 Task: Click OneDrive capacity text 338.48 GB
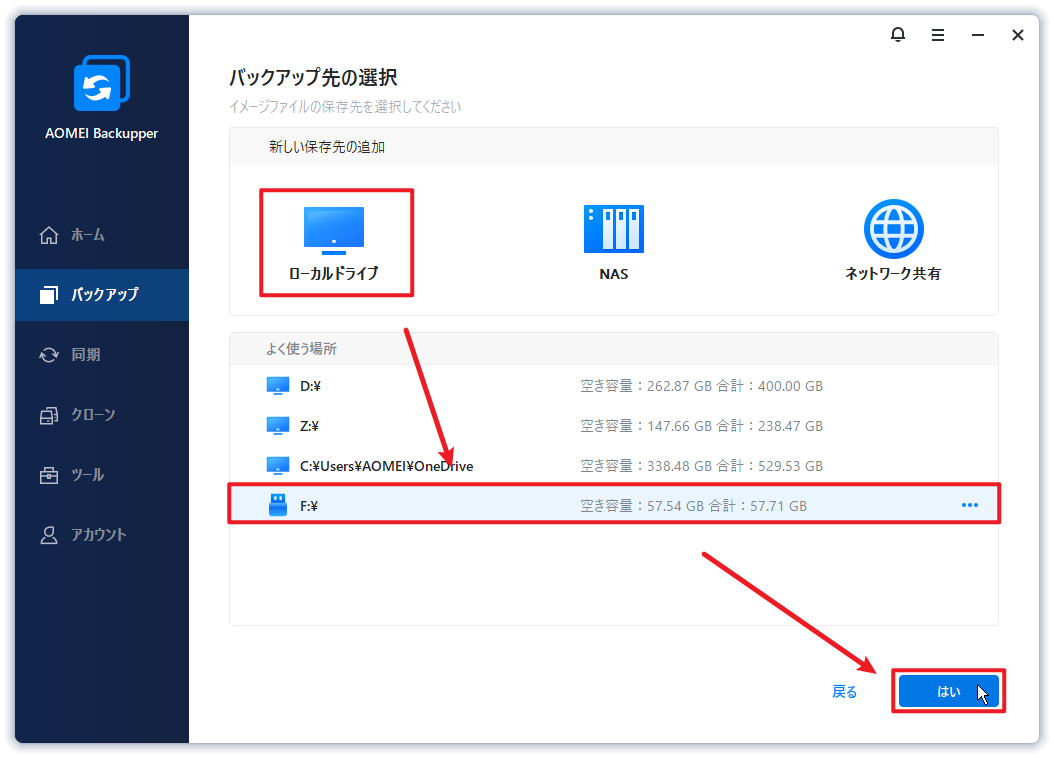click(701, 466)
